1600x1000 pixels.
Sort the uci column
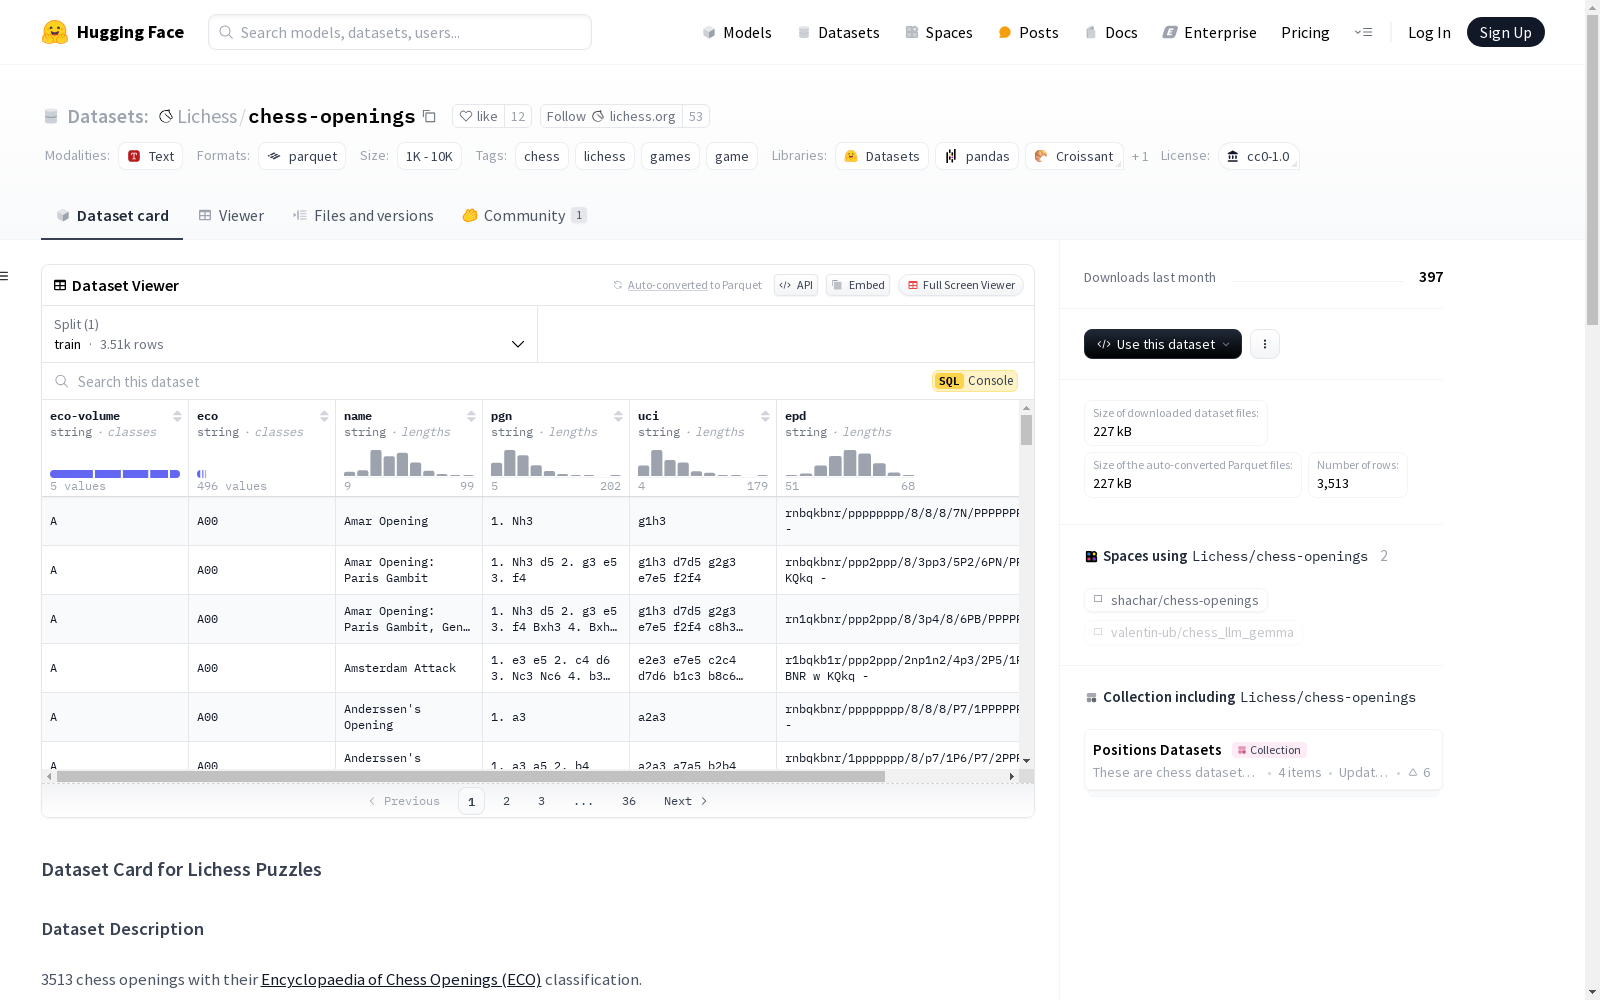click(765, 416)
